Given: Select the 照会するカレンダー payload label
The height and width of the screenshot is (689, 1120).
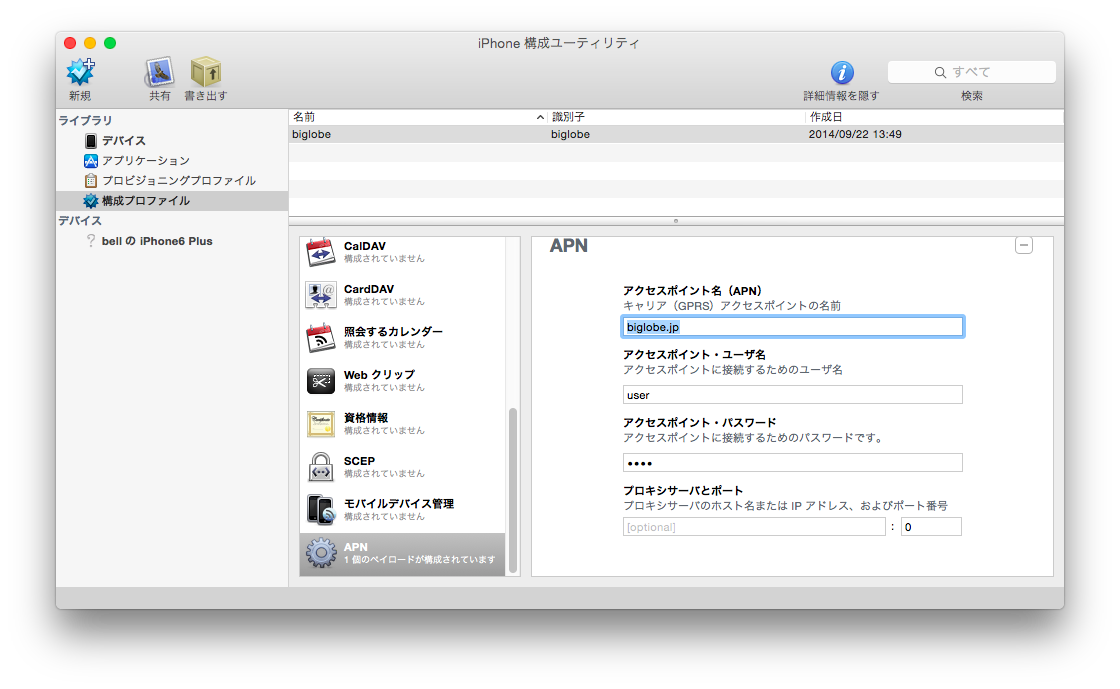Looking at the screenshot, I should (393, 332).
